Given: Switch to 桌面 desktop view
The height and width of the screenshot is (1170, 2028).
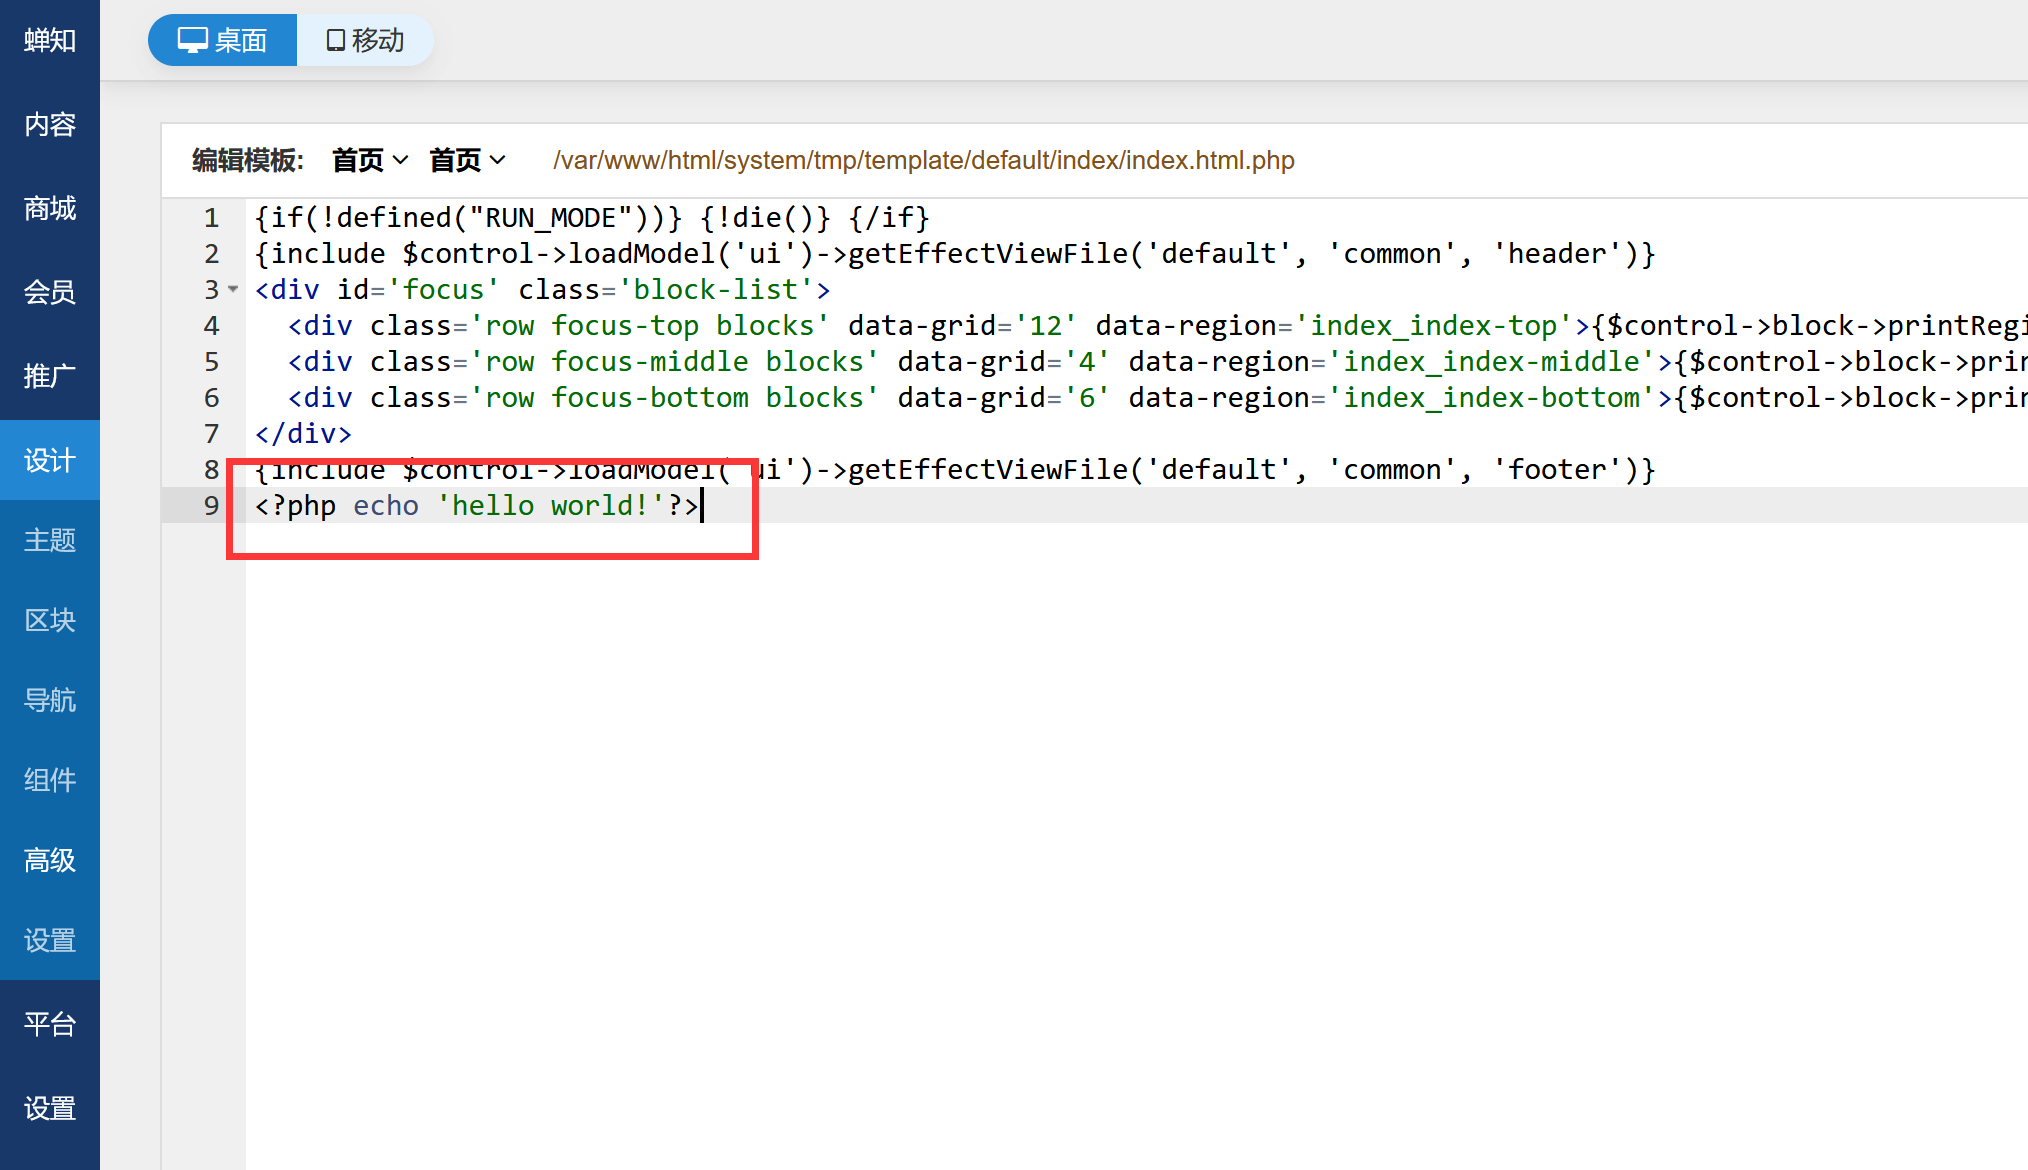Looking at the screenshot, I should (x=222, y=40).
